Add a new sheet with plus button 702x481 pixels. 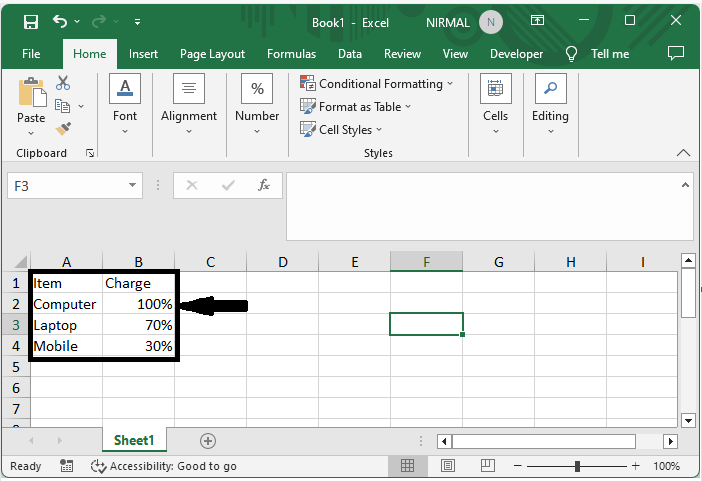click(208, 441)
